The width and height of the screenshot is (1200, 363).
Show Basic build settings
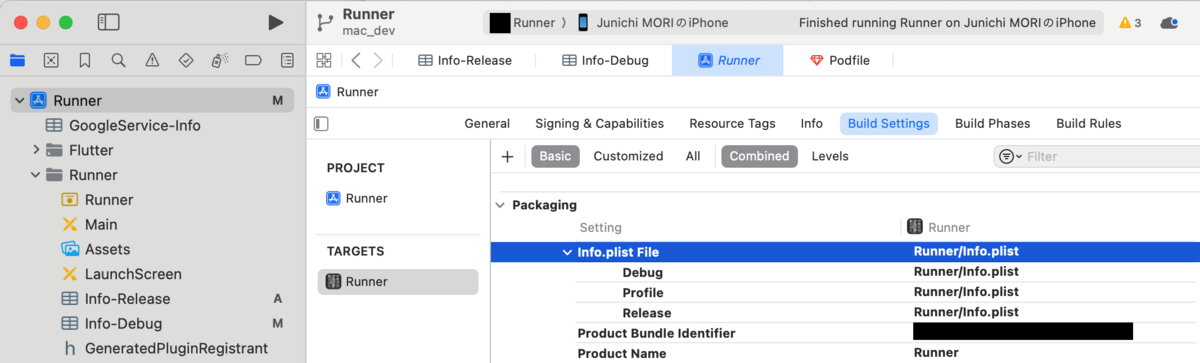(556, 156)
